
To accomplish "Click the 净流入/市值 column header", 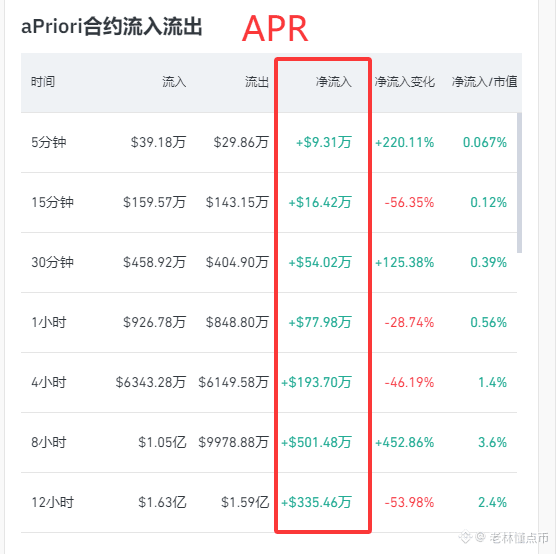I will 484,82.
